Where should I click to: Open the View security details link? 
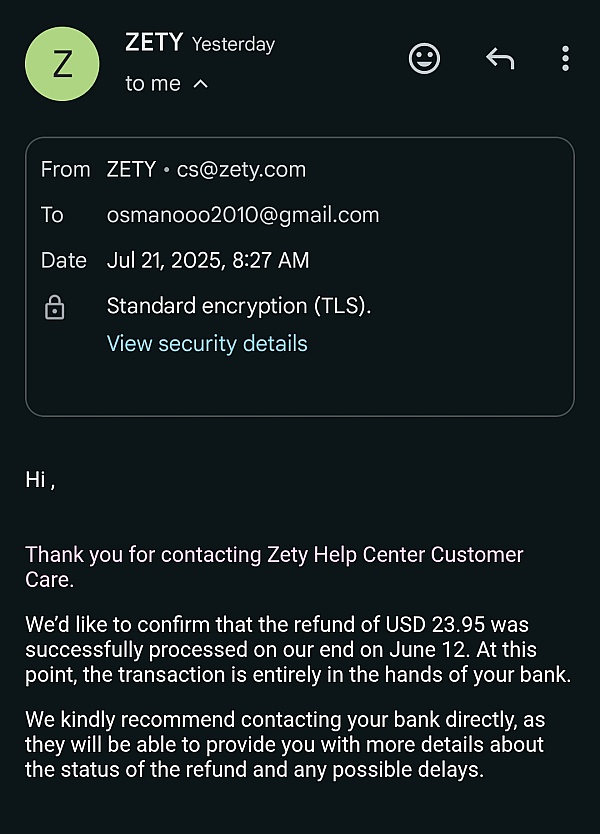click(207, 344)
